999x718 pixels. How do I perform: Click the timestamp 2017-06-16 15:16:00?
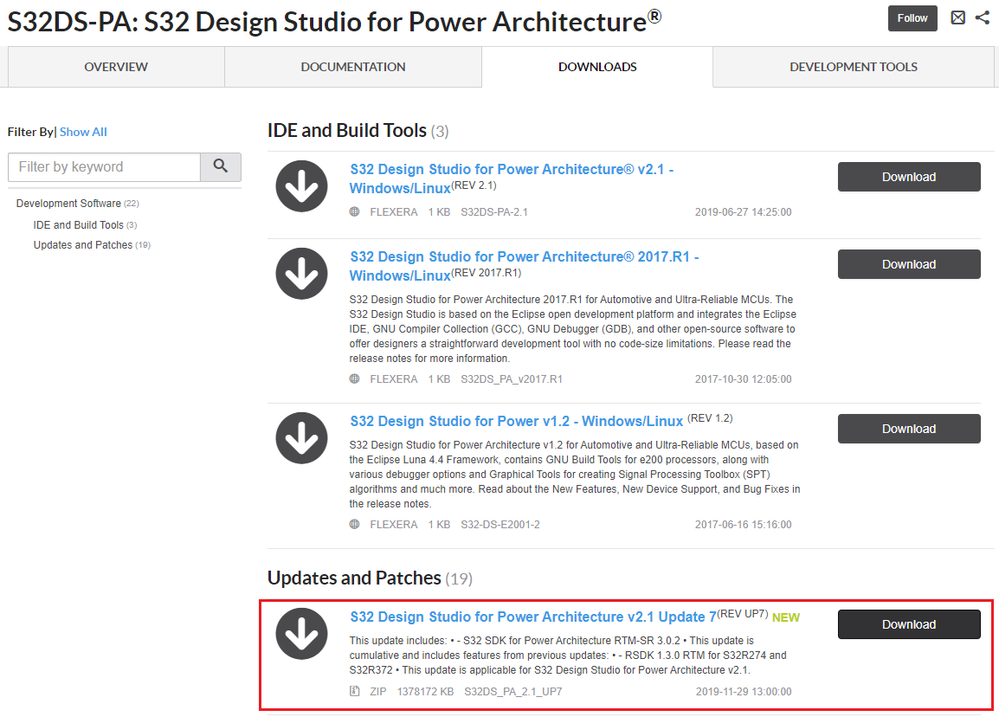click(743, 524)
